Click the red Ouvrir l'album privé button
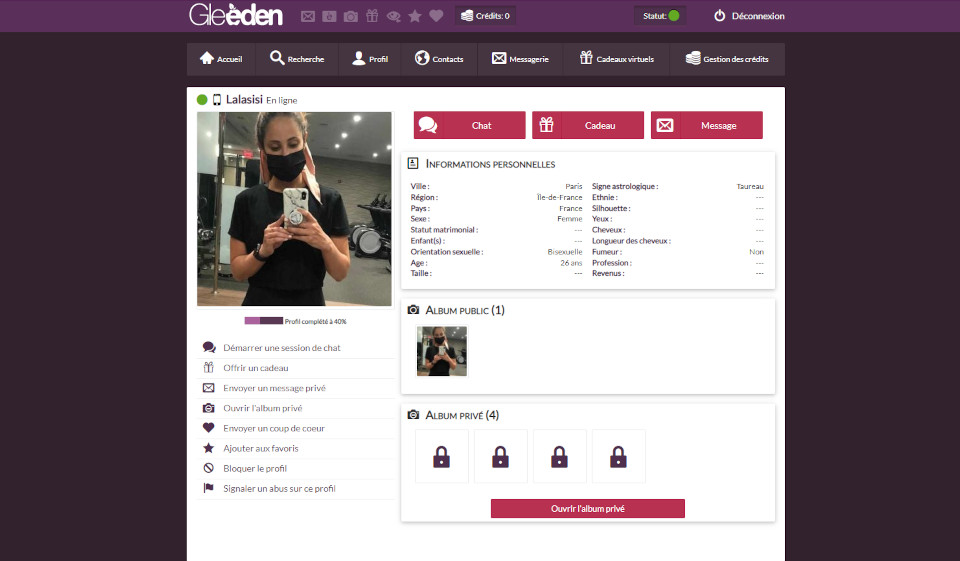 pyautogui.click(x=588, y=508)
